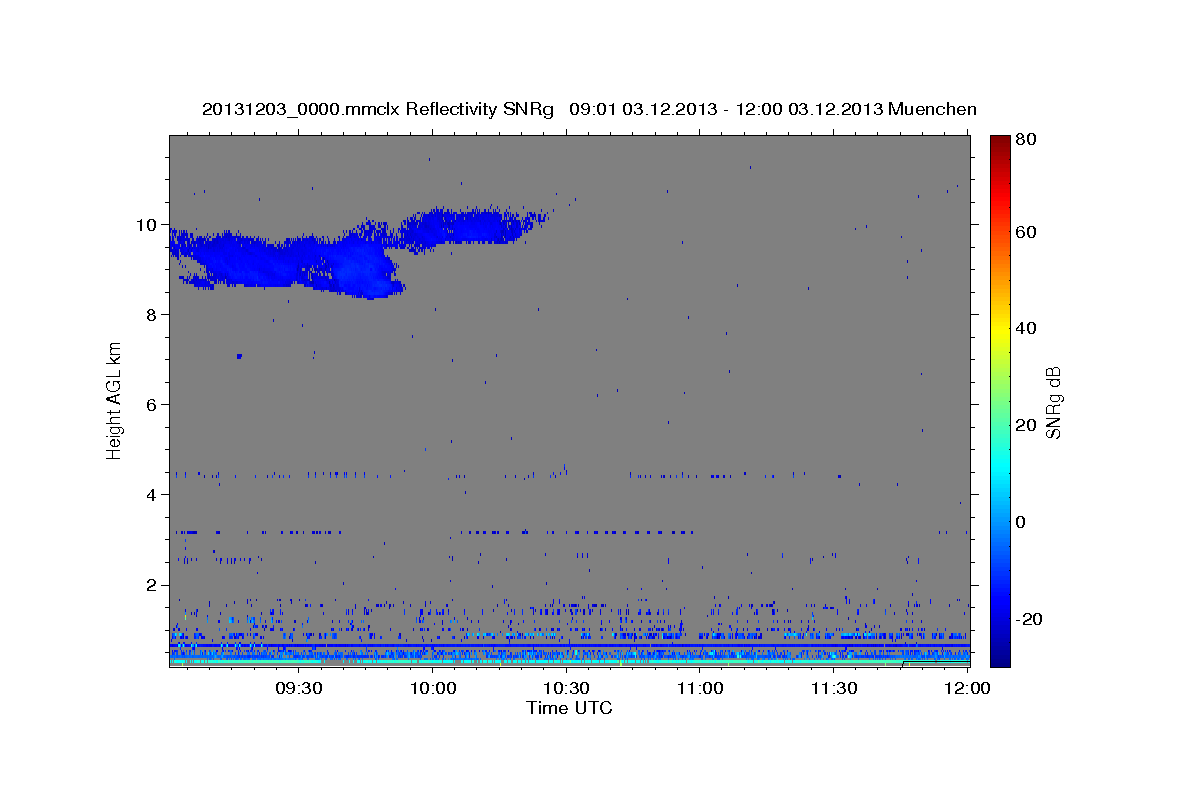The width and height of the screenshot is (1200, 800).
Task: Click the plot title starting with 20131203_0000.mmclx
Action: (589, 109)
